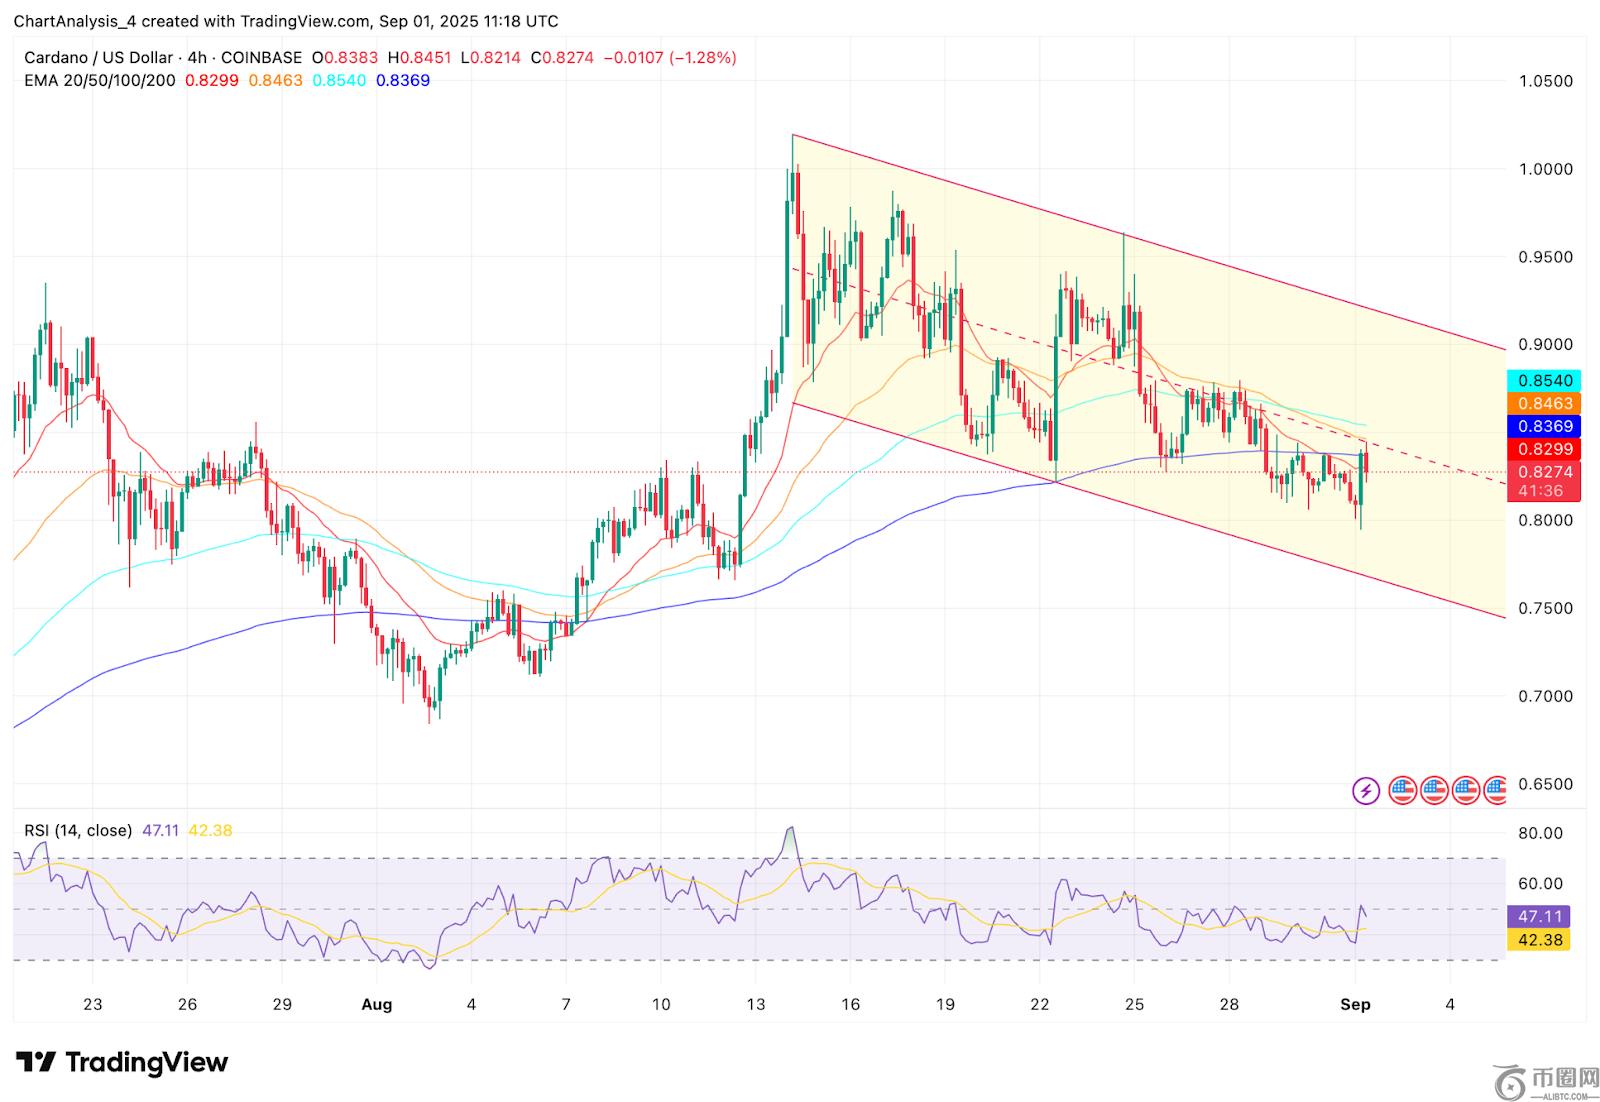
Task: Click the third US flag event icon
Action: [1466, 791]
